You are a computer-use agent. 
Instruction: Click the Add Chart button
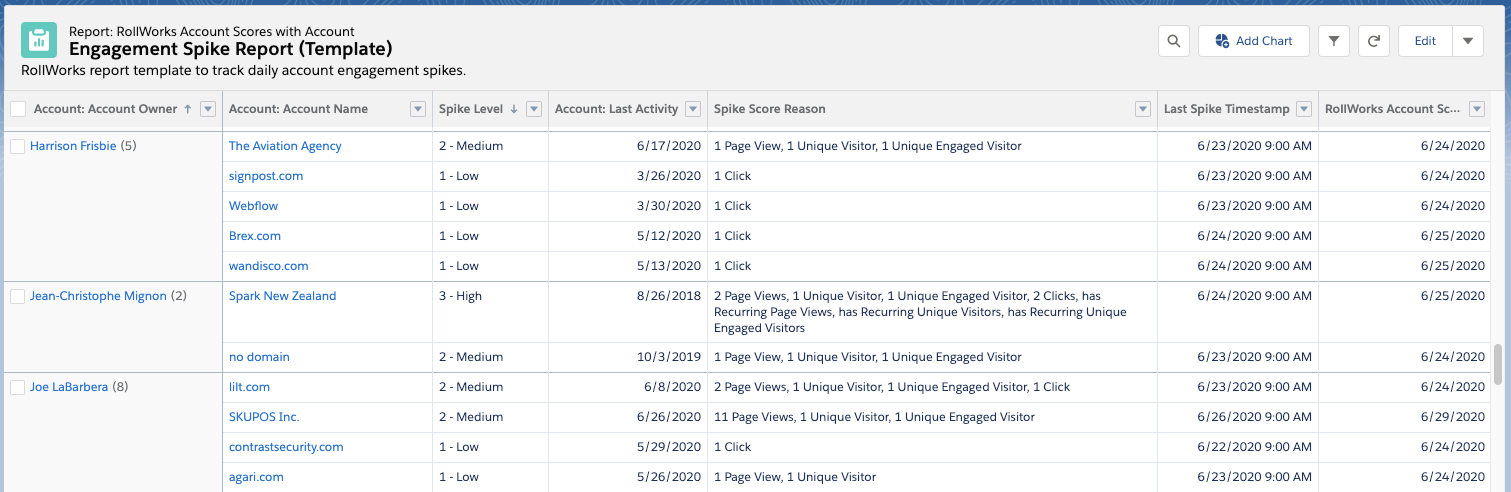pyautogui.click(x=1254, y=41)
